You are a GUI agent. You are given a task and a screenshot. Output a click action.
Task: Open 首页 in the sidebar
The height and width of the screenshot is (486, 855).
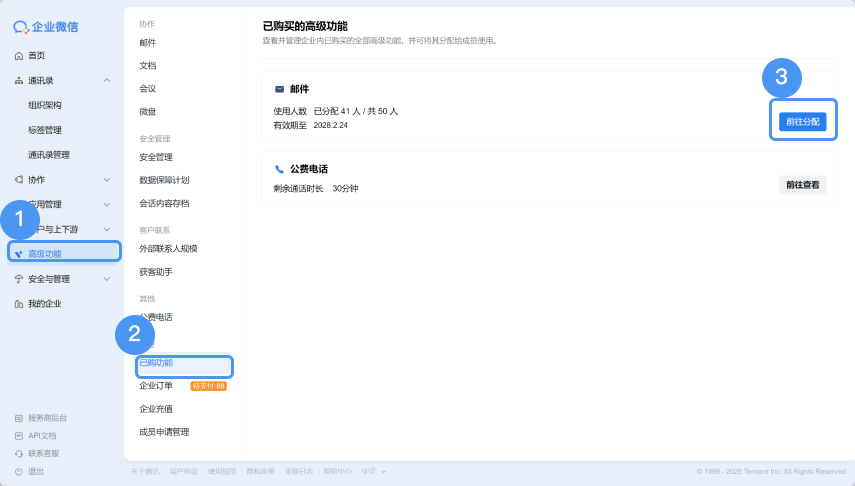click(x=37, y=56)
